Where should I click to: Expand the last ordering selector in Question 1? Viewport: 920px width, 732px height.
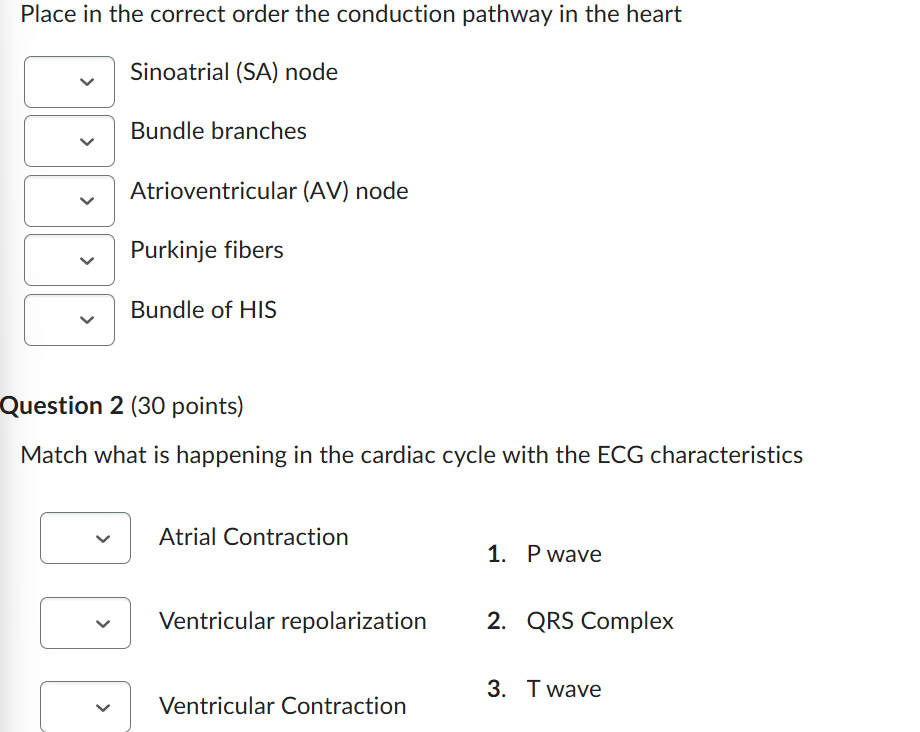[x=69, y=320]
